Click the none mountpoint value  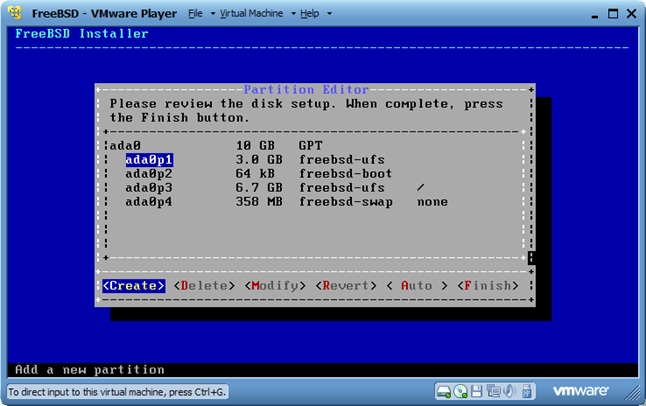pos(432,202)
